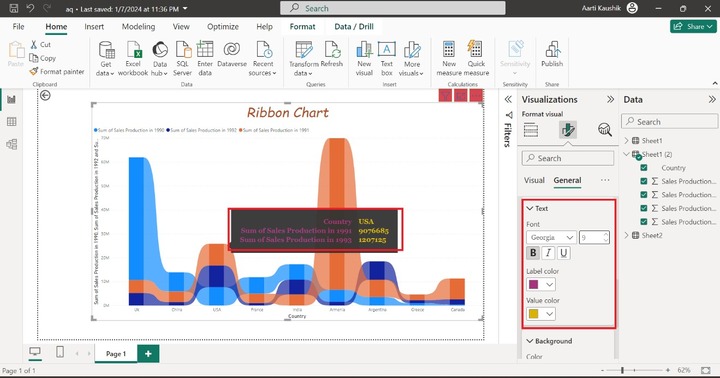Uncheck the fourth Sales Production field
Viewport: 720px width, 378px height.
point(644,222)
